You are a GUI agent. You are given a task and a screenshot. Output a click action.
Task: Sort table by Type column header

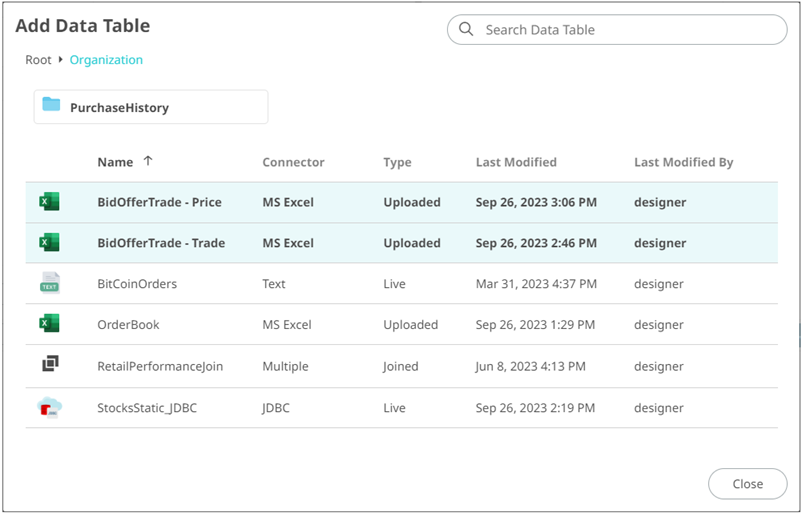tap(397, 162)
